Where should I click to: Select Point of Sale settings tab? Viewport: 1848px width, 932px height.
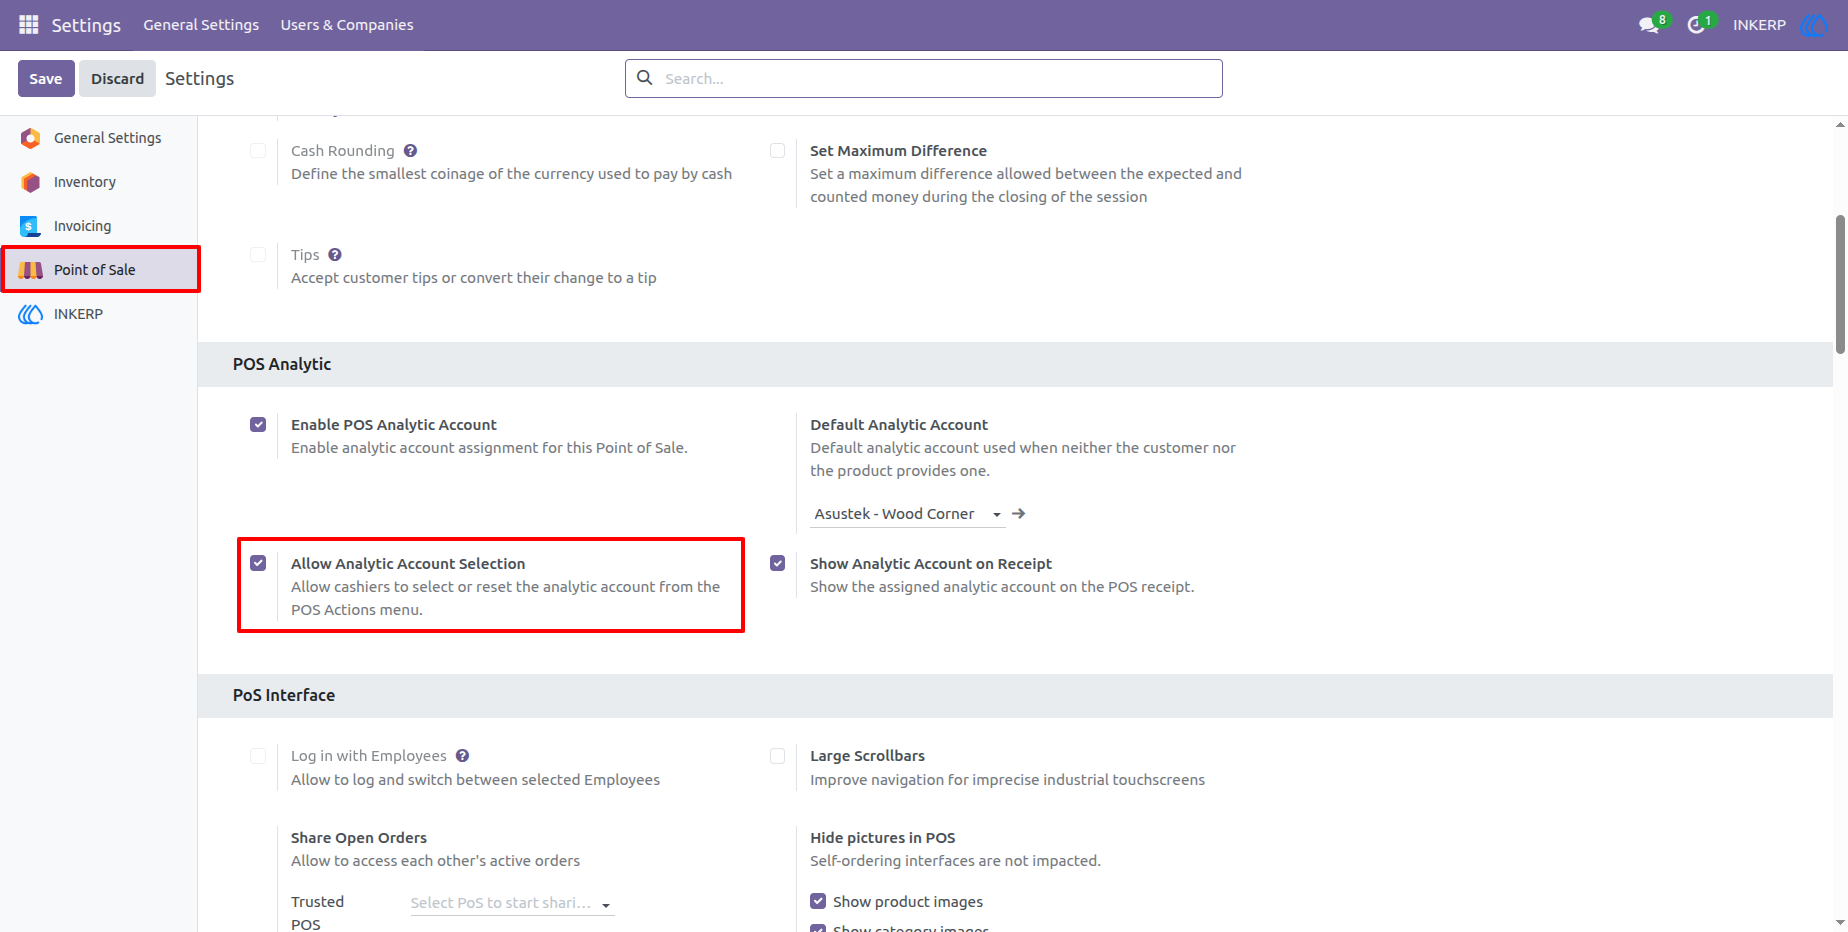[x=100, y=270]
